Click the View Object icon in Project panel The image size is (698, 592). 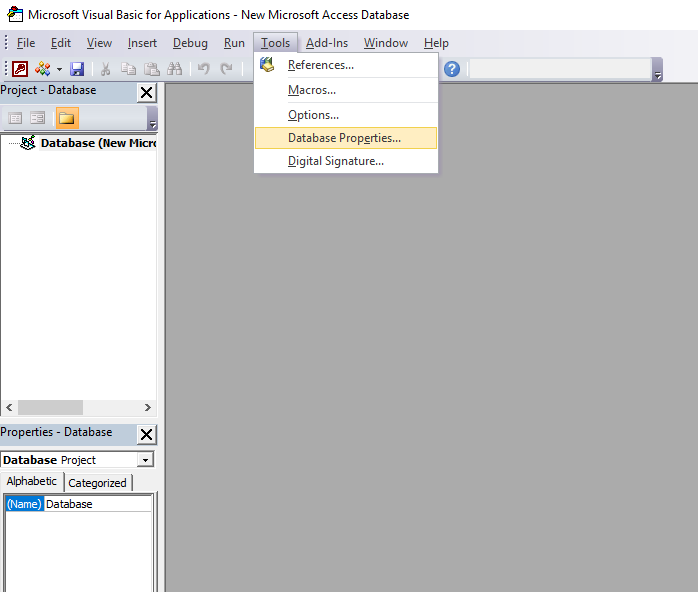[37, 118]
